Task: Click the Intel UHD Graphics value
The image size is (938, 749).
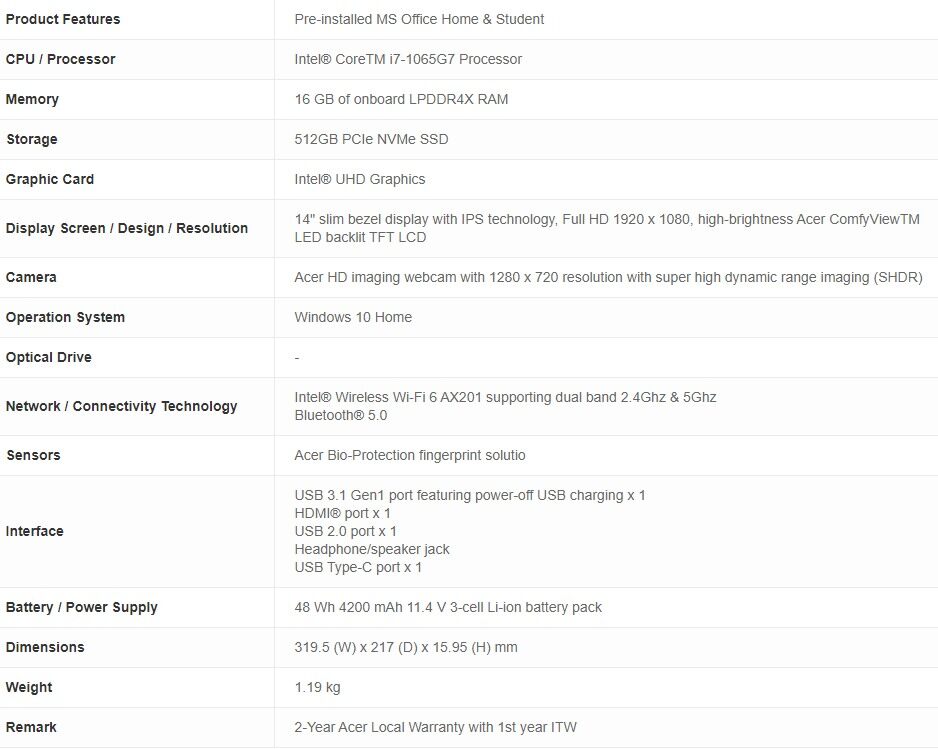Action: click(360, 179)
